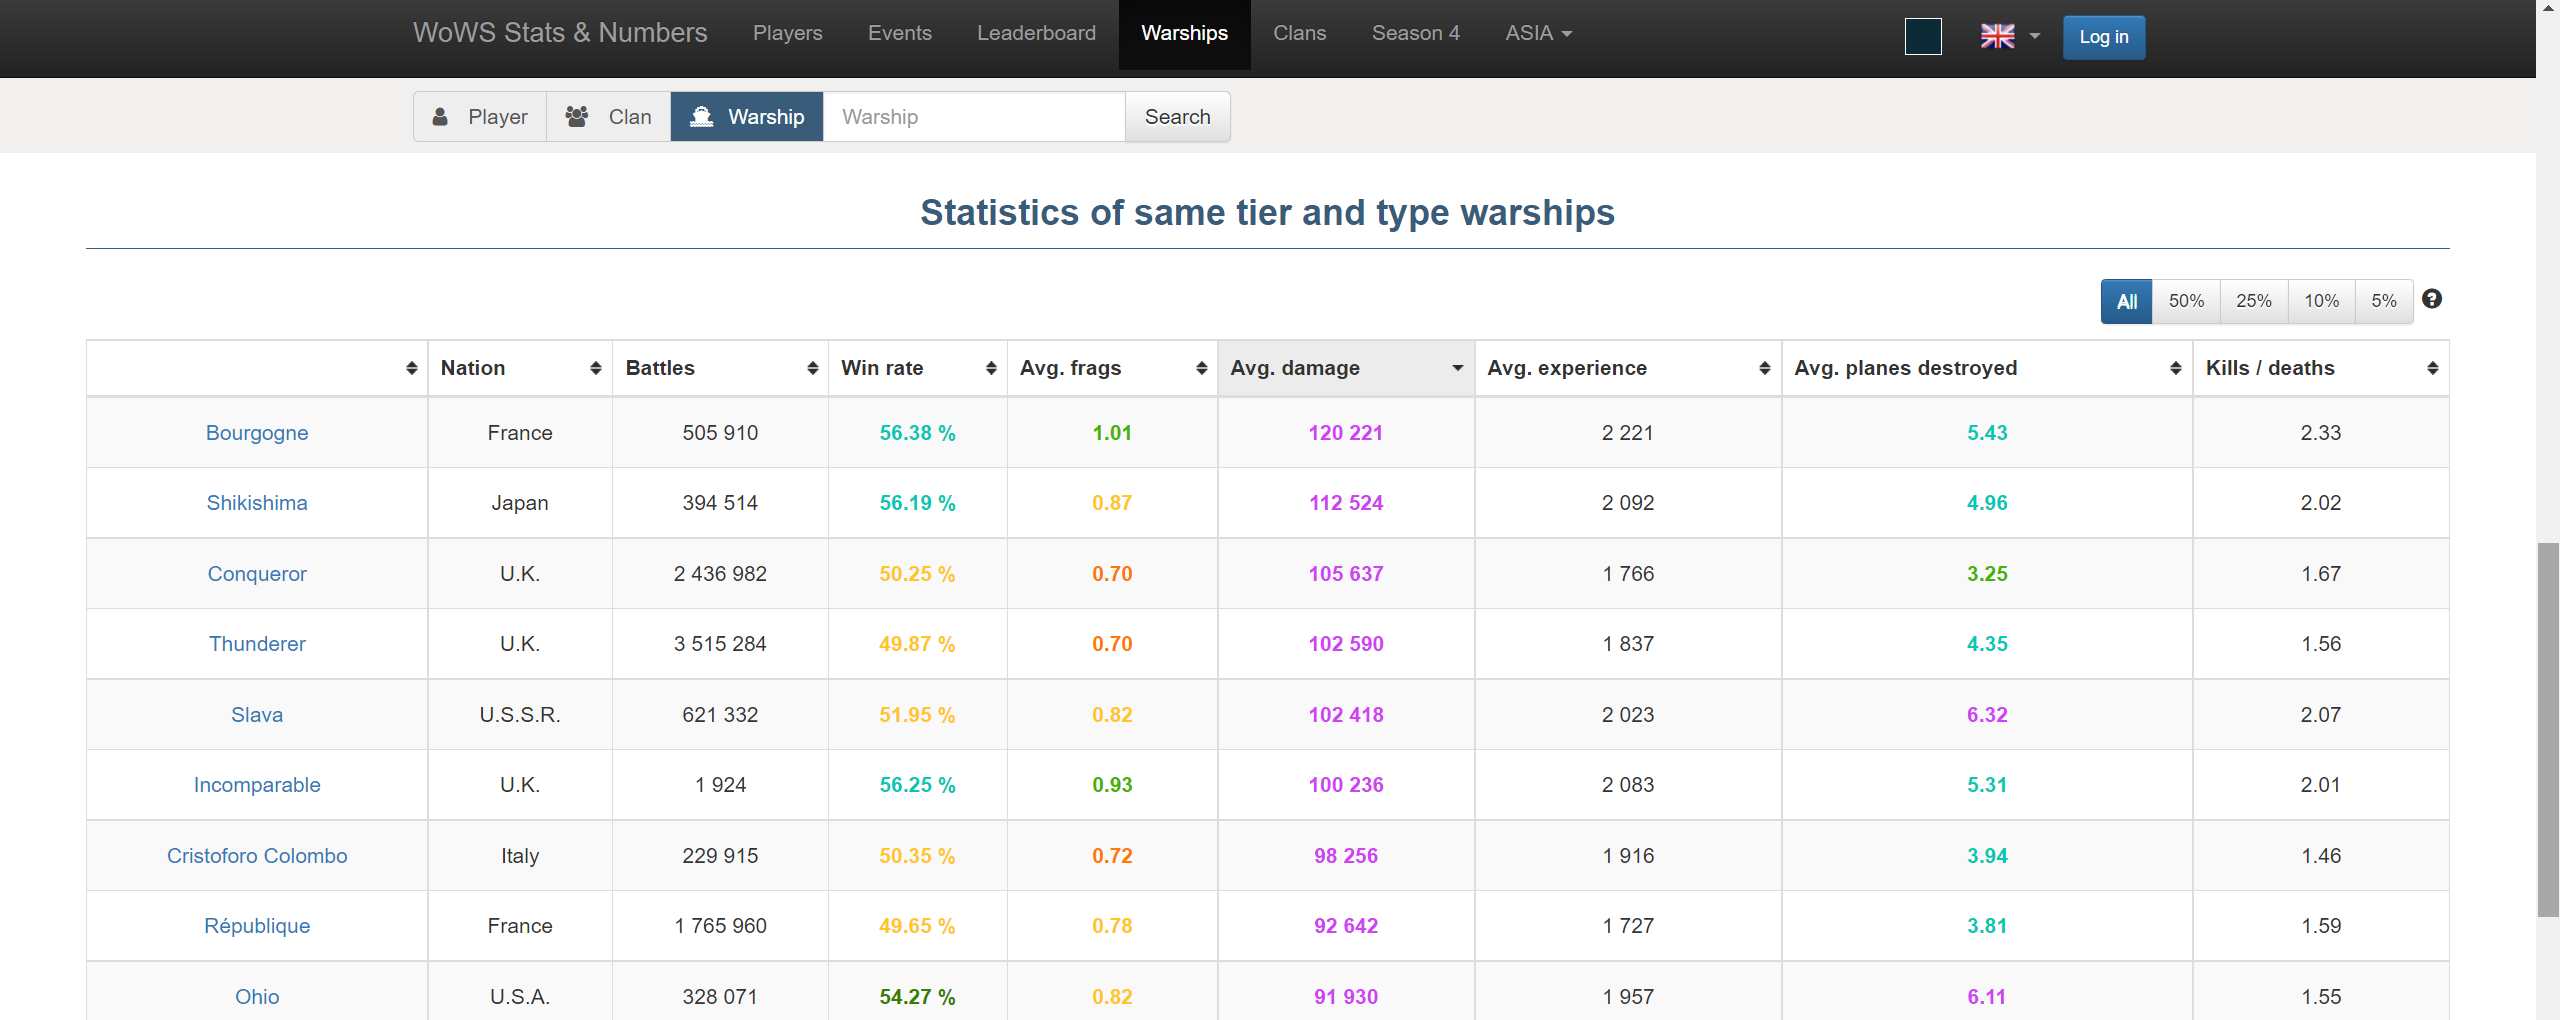Click the UK flag language icon
Screen dimensions: 2560x1020
(1997, 36)
